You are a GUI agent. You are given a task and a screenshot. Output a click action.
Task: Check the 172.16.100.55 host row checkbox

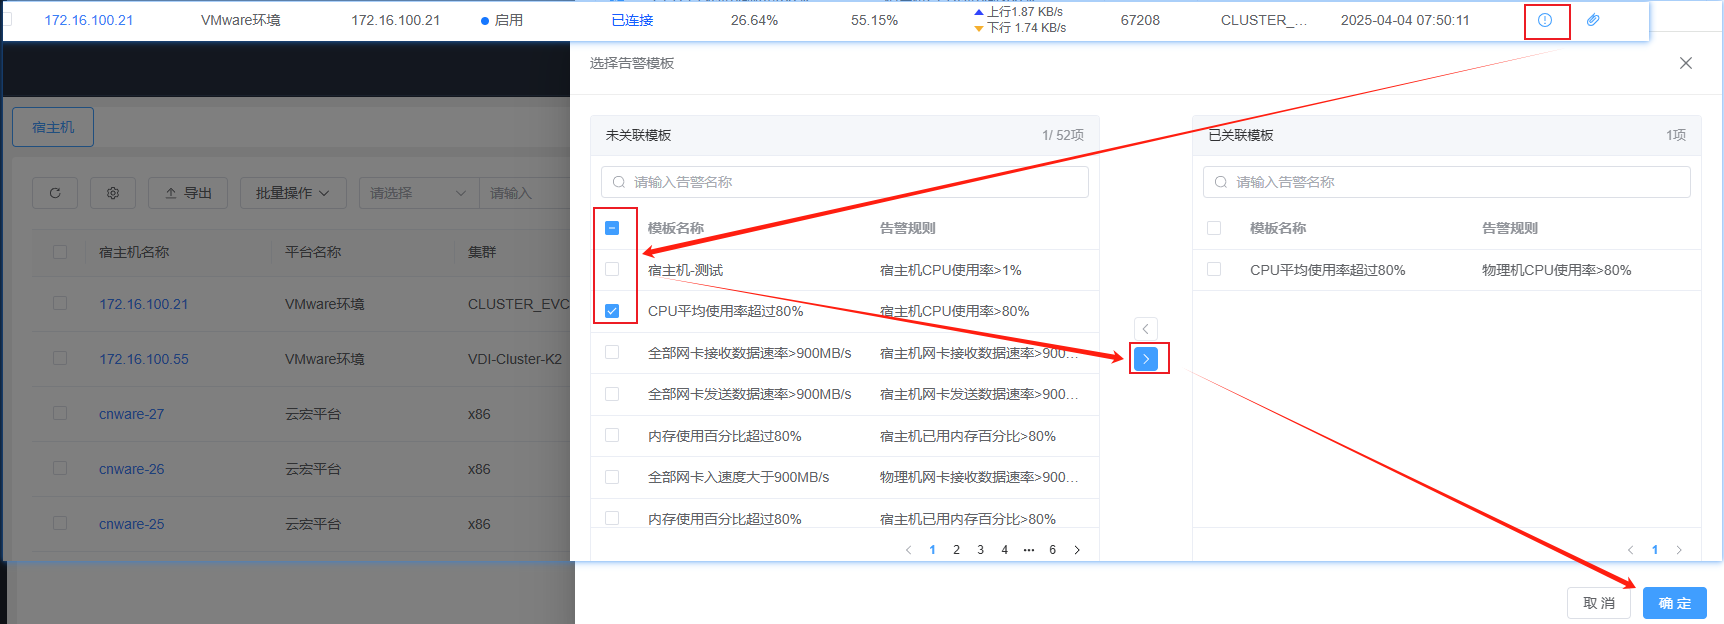pos(60,358)
